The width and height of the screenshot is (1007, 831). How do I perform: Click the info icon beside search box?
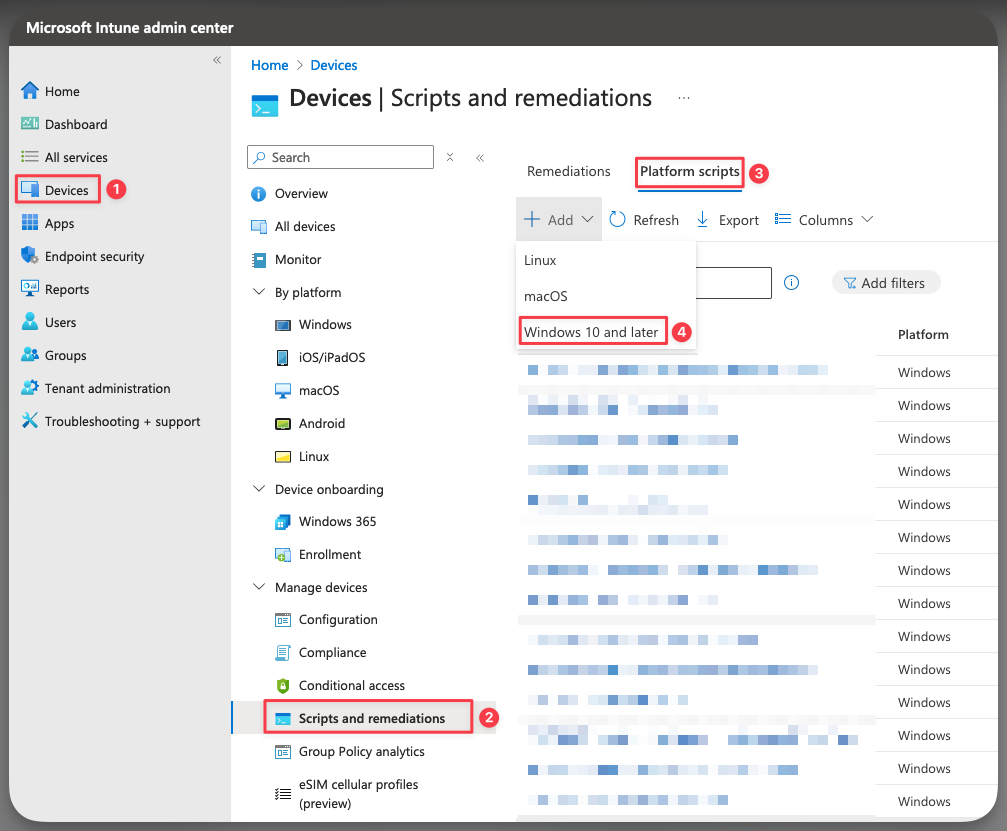[791, 283]
